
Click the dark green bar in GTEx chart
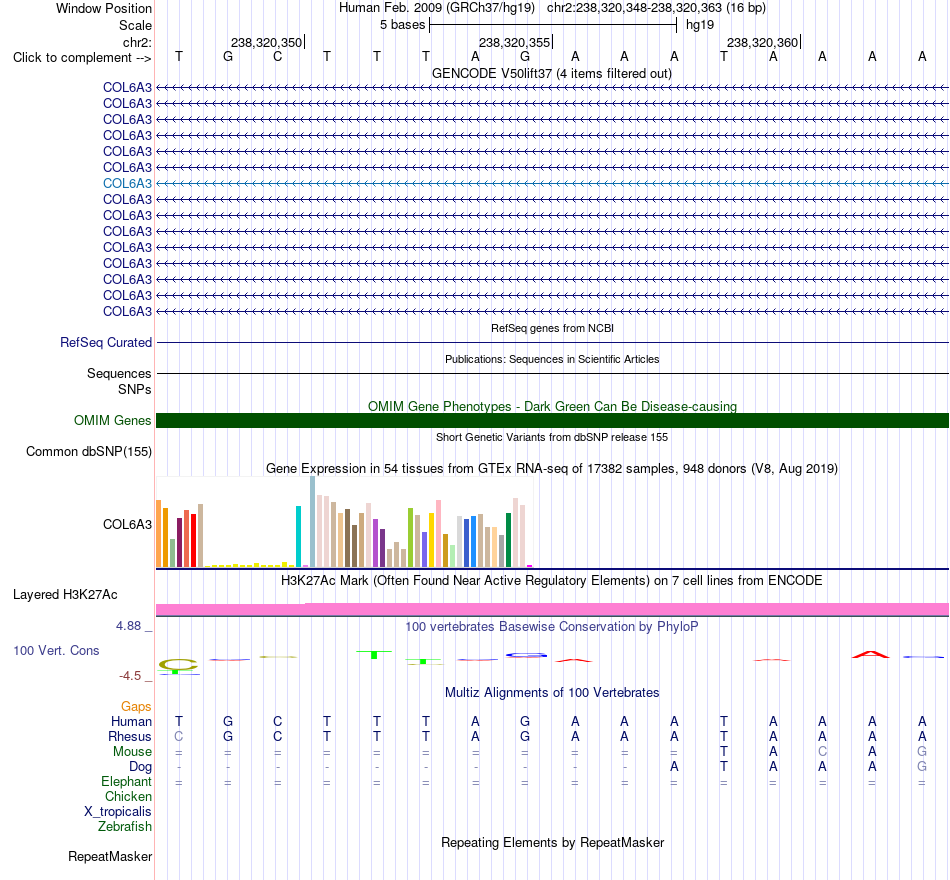point(509,540)
